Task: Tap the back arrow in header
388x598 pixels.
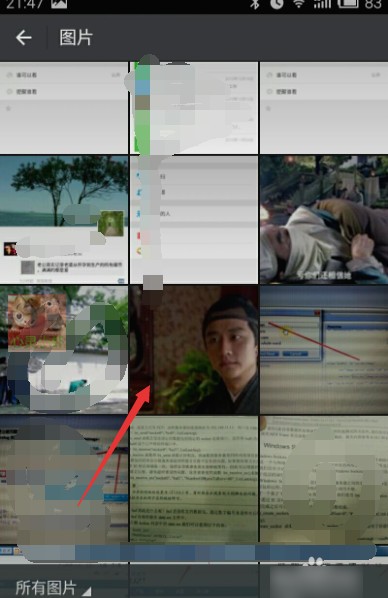Action: (x=24, y=38)
